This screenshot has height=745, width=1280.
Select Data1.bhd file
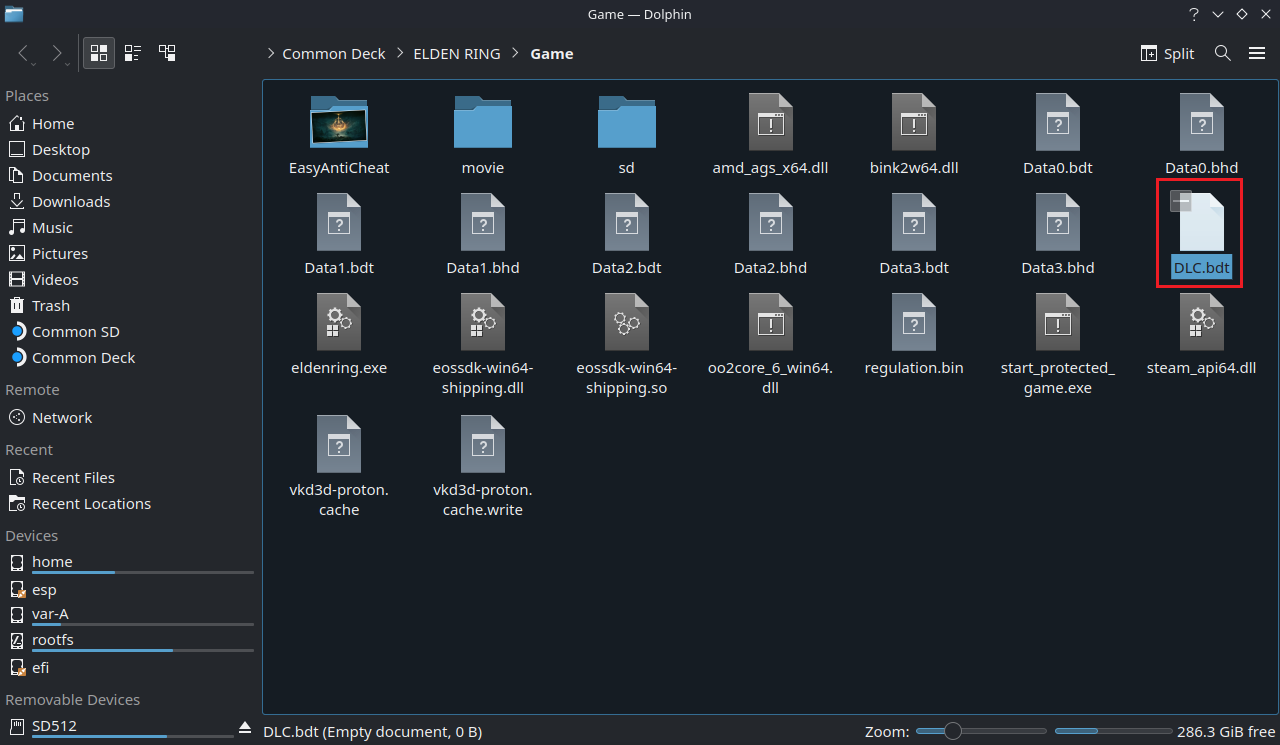(x=483, y=235)
